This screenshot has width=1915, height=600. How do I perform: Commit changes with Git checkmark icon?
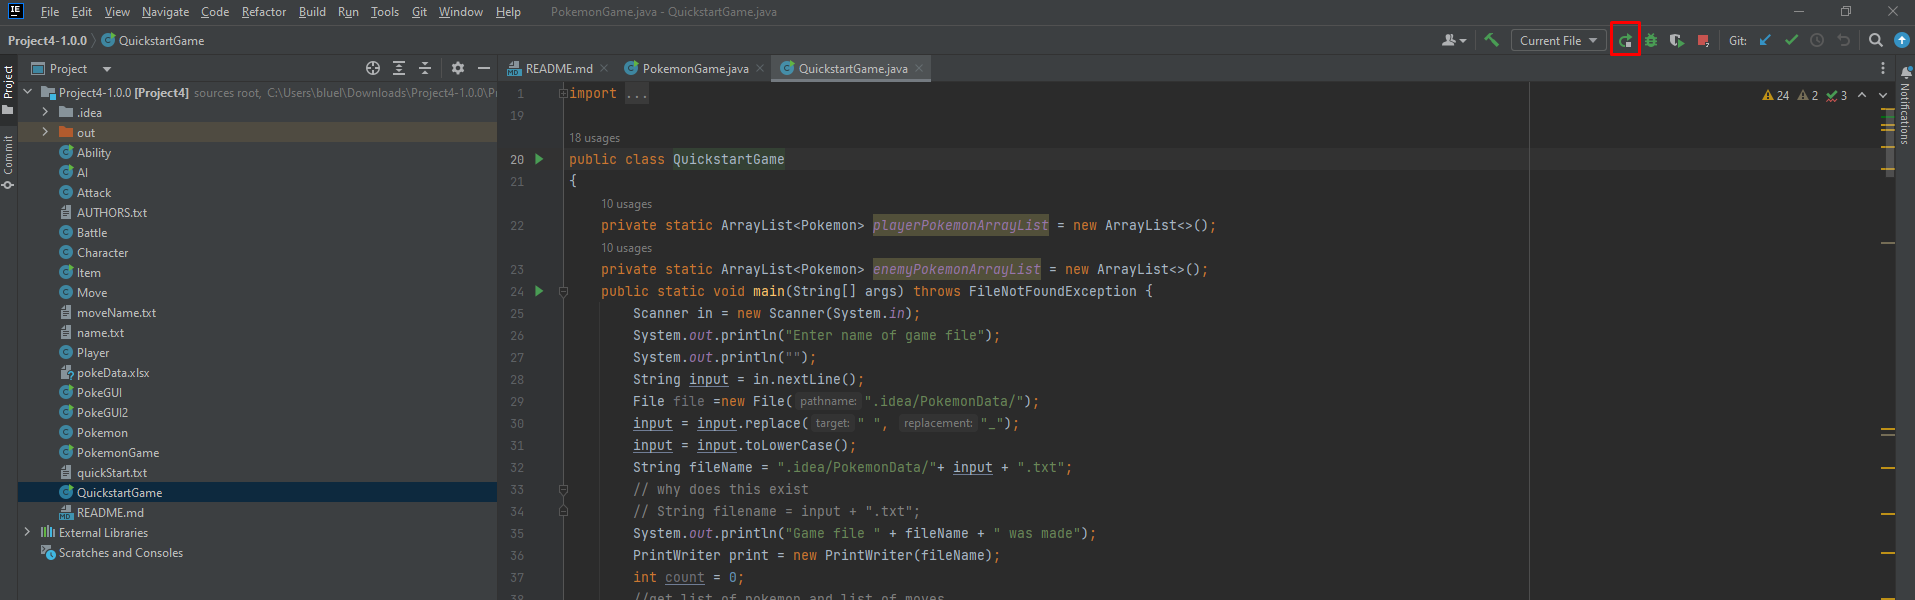click(x=1791, y=41)
